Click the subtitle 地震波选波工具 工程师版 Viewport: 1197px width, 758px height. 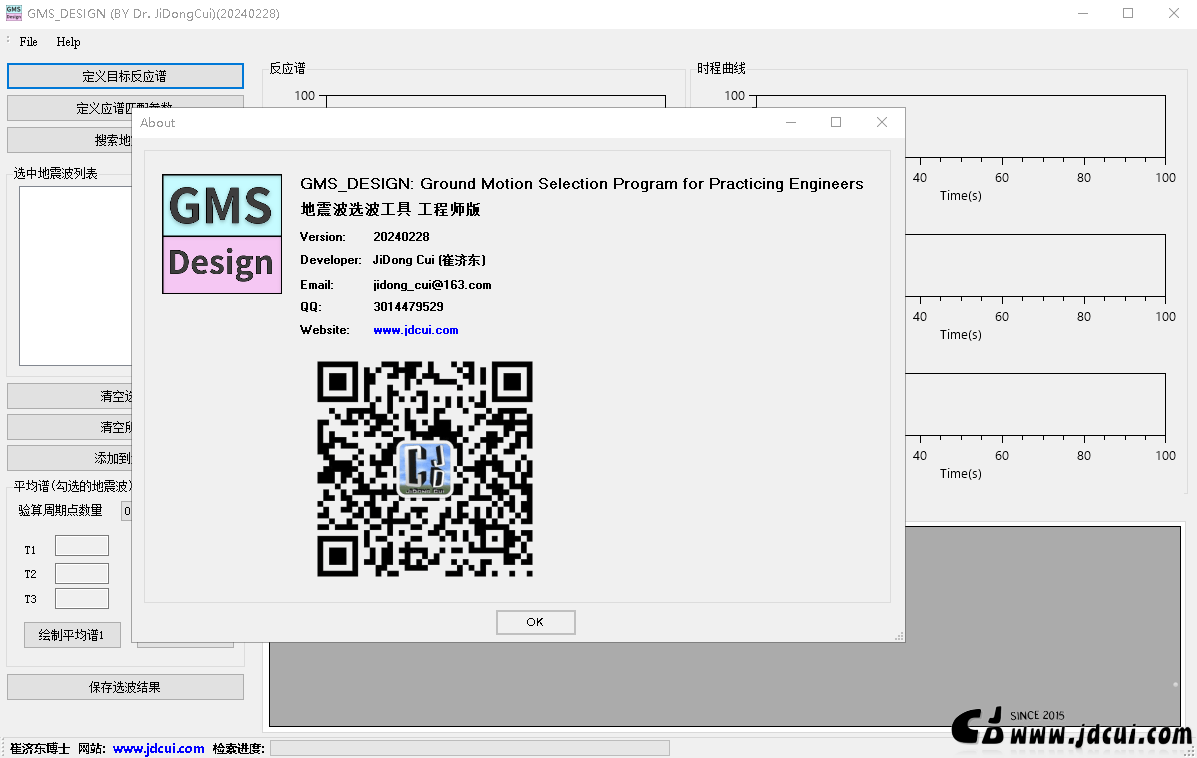pos(390,209)
